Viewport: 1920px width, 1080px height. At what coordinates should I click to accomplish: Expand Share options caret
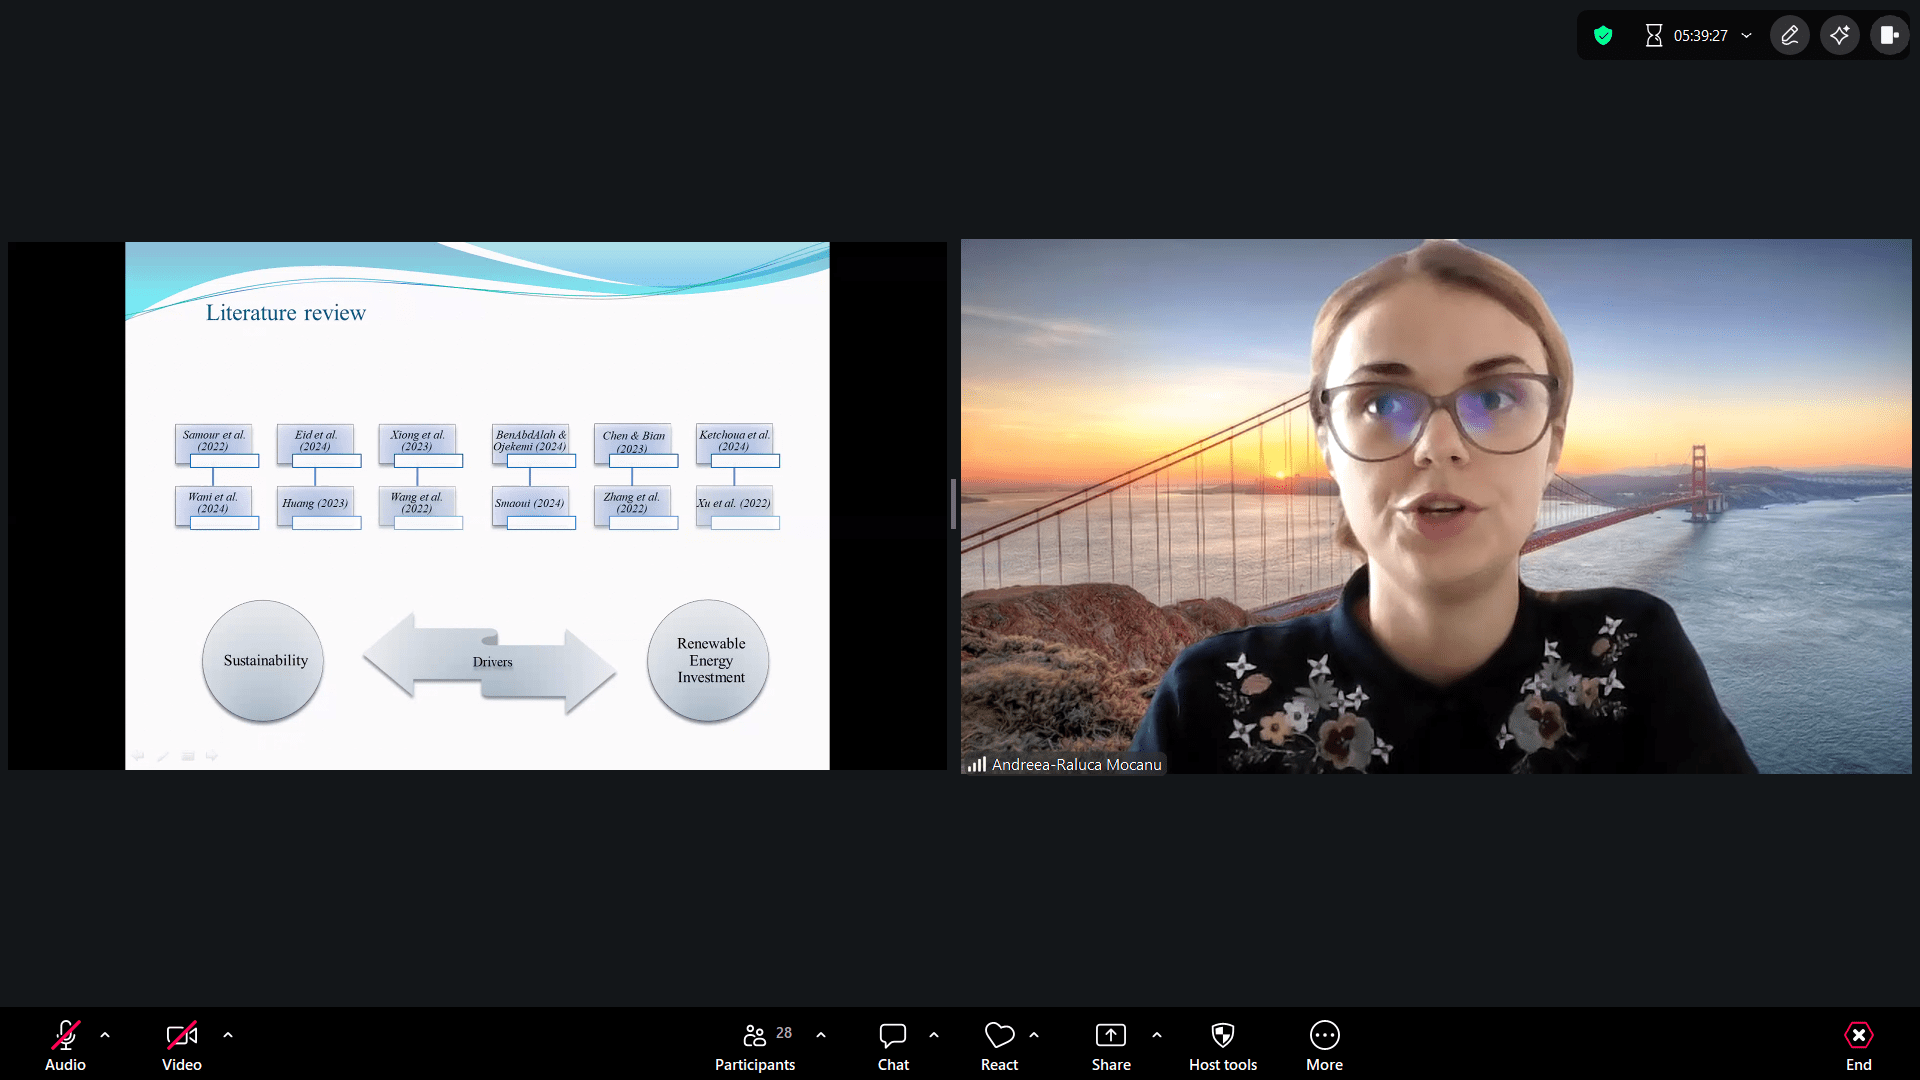tap(1157, 1035)
